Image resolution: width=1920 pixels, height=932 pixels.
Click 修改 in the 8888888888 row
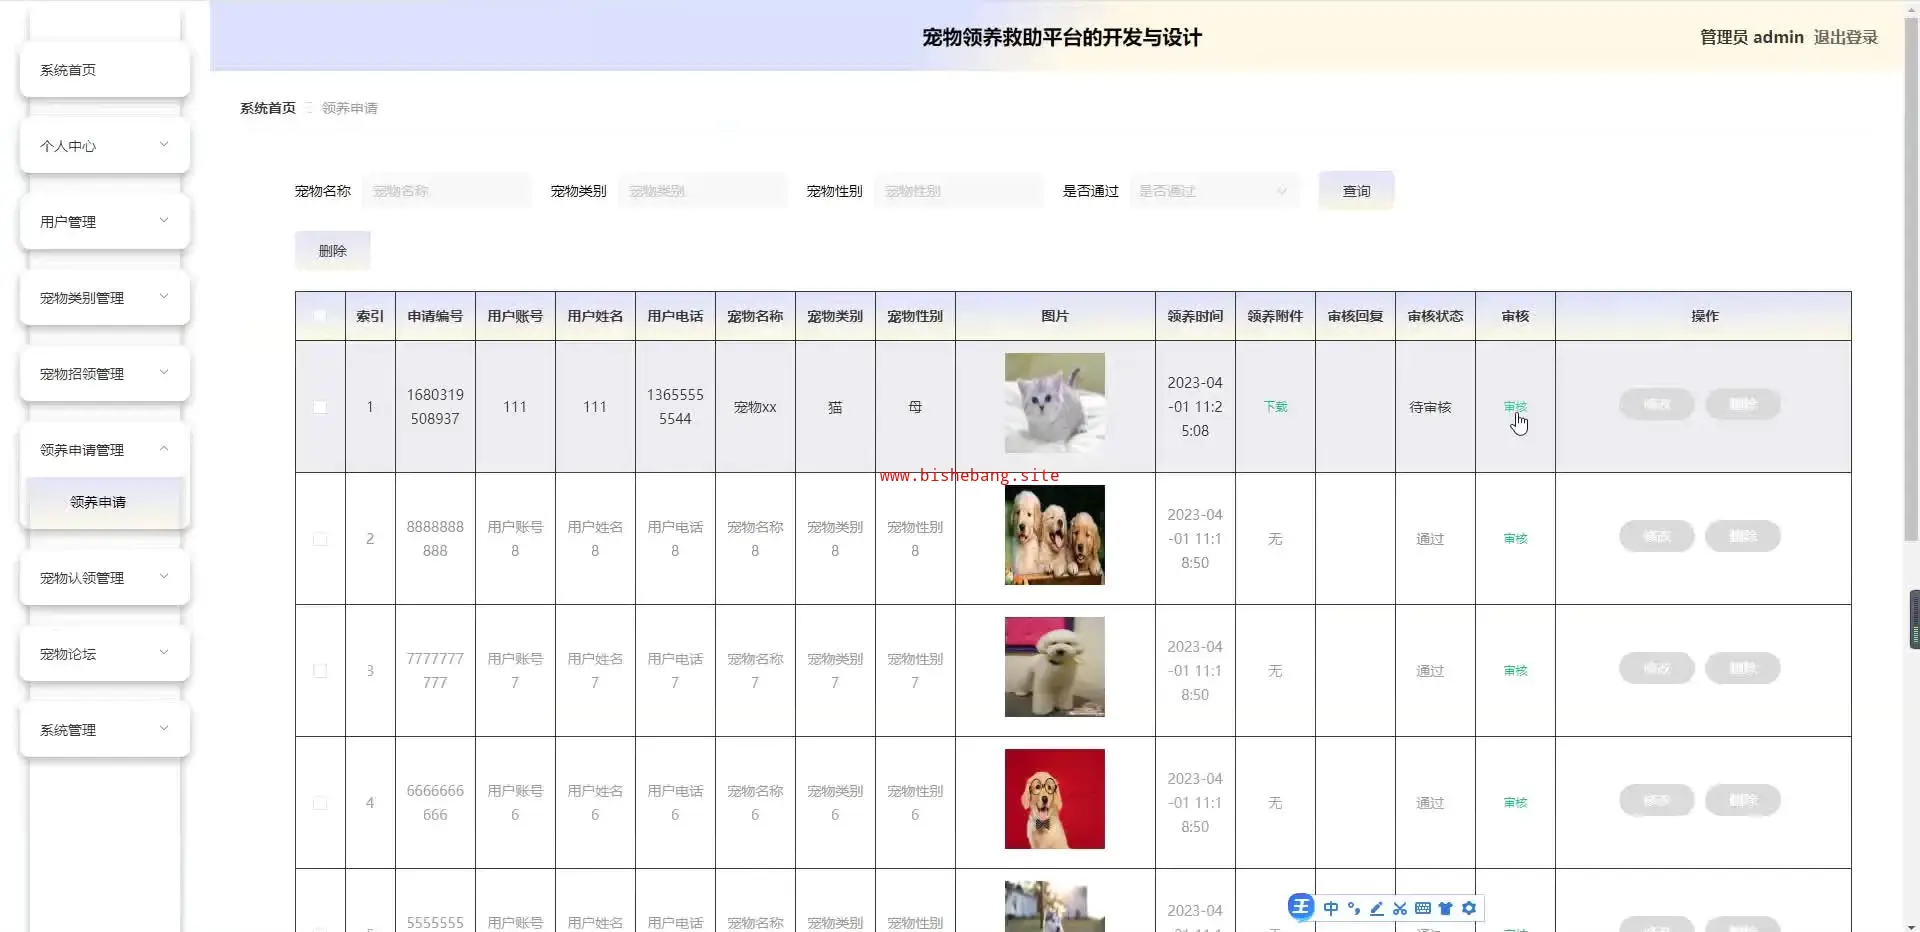click(x=1657, y=536)
